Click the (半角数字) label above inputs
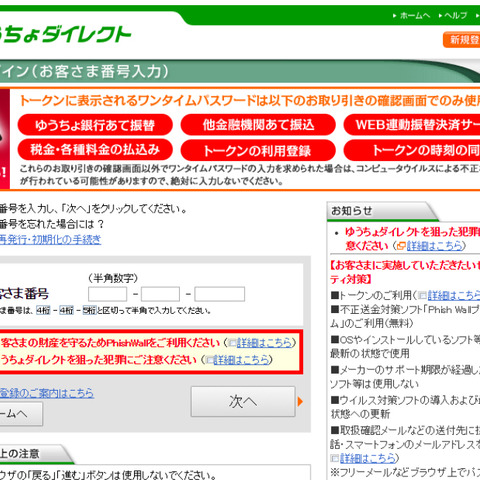Screen dimensions: 480x480 coord(113,278)
